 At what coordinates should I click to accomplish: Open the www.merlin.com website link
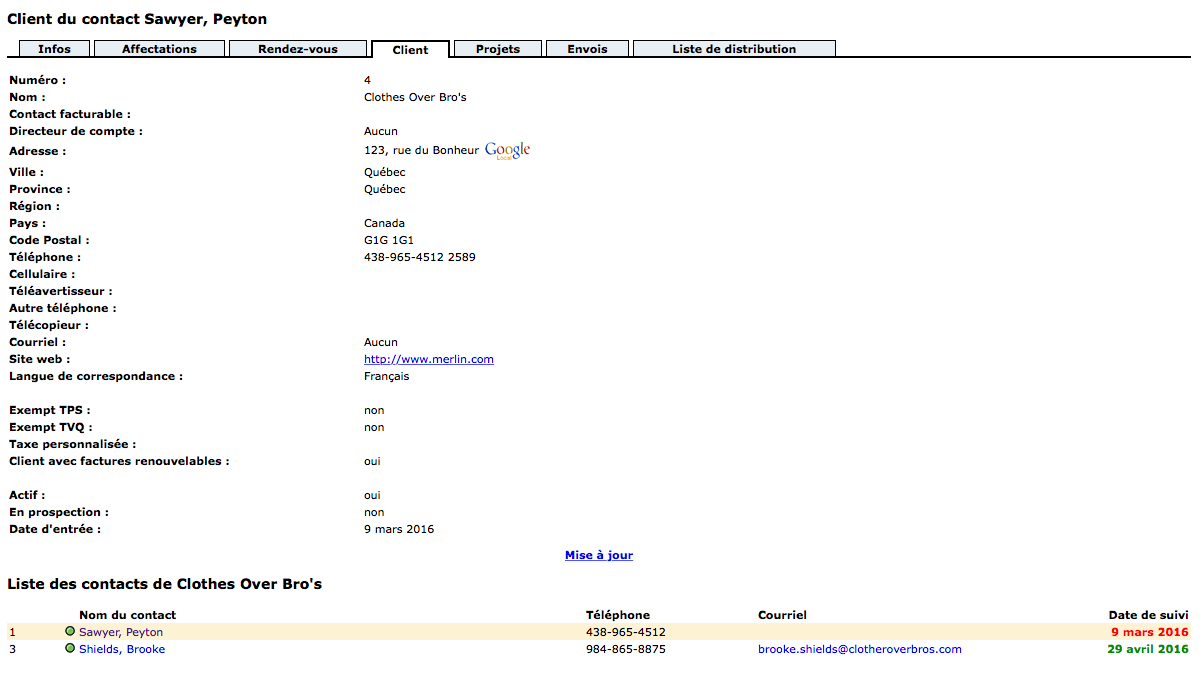click(428, 360)
